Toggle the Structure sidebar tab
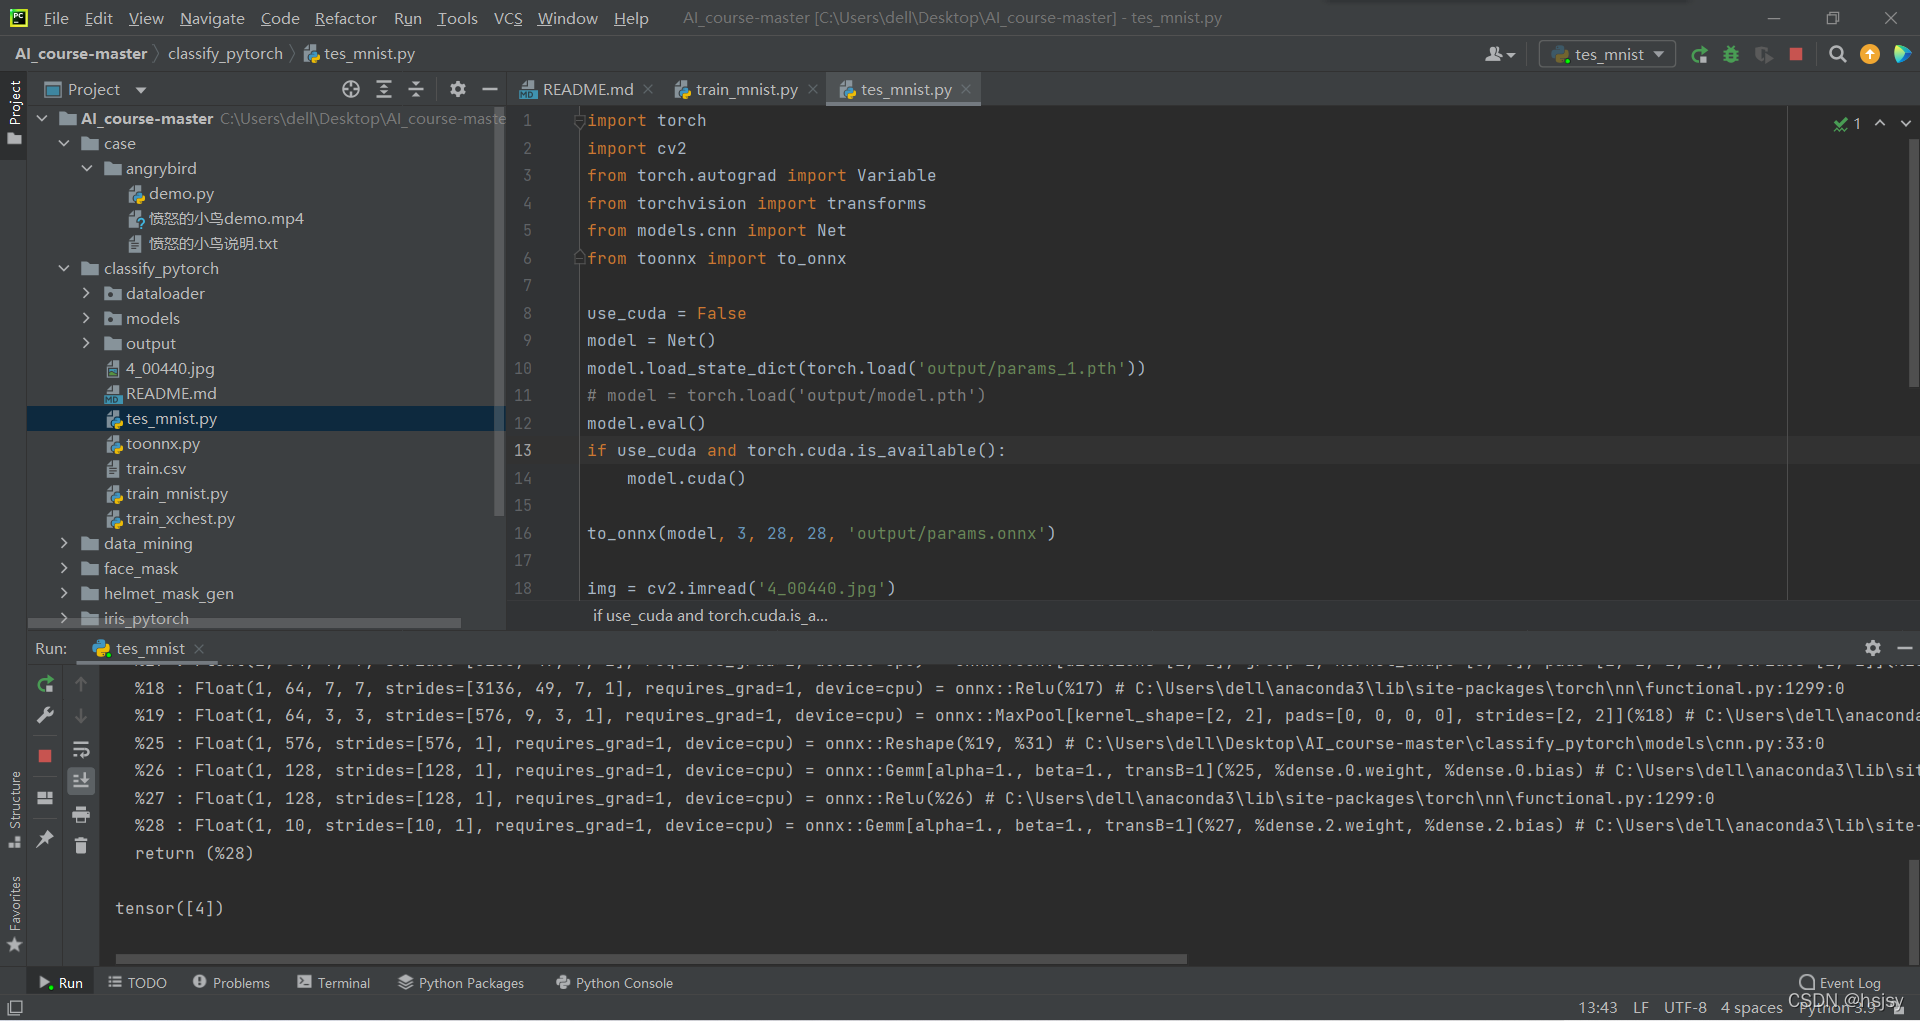The height and width of the screenshot is (1021, 1920). (x=15, y=809)
